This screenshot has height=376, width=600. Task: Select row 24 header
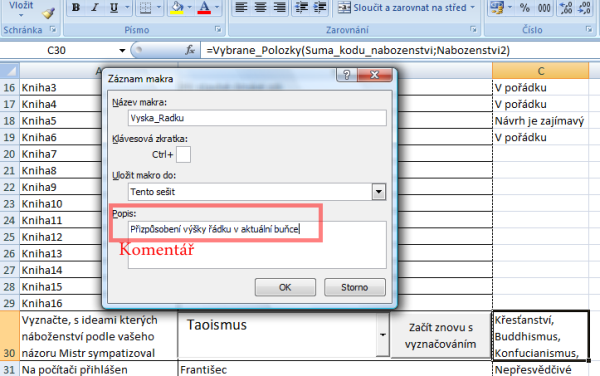[x=9, y=220]
